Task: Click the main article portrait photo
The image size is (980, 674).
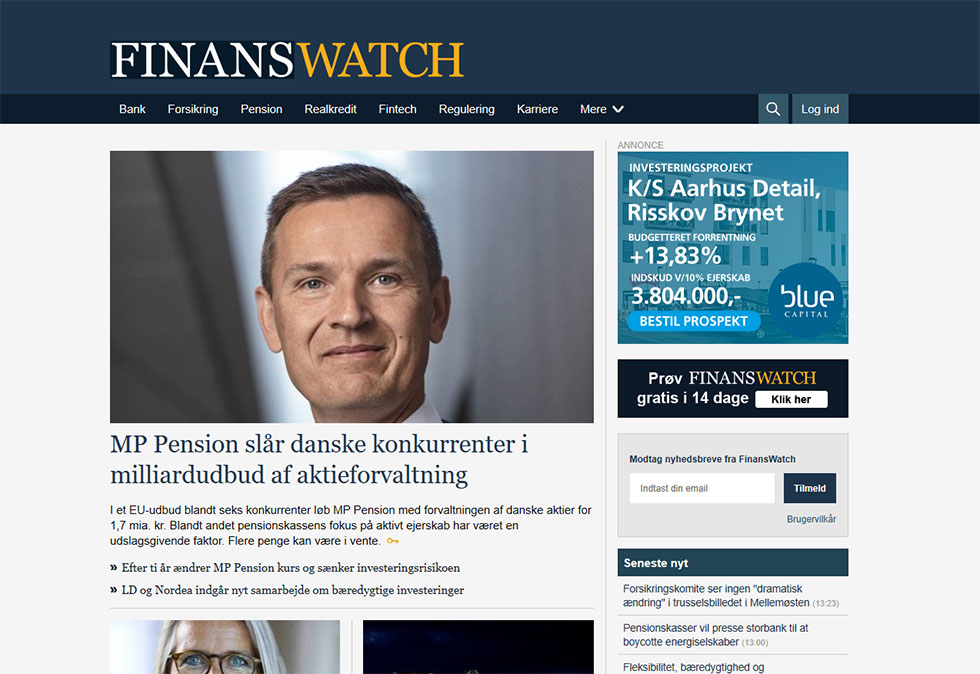Action: [352, 286]
